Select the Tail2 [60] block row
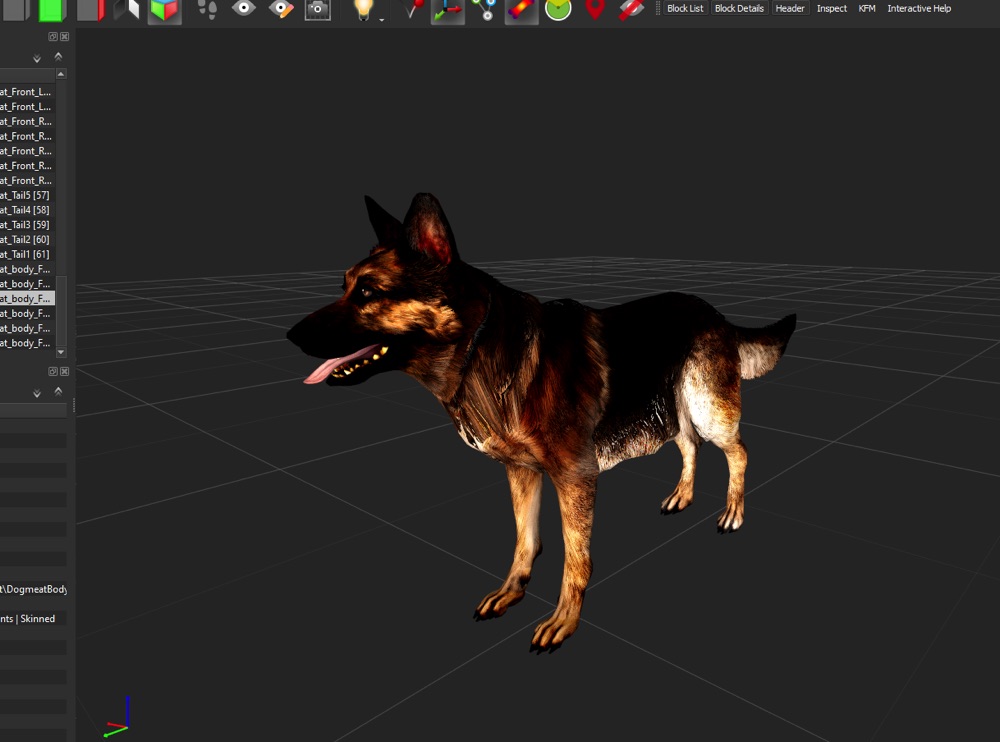This screenshot has height=742, width=1000. [x=27, y=239]
